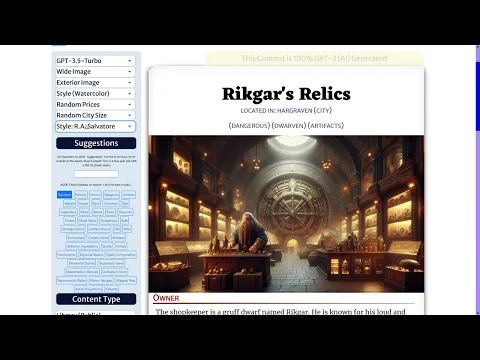Image resolution: width=480 pixels, height=360 pixels.
Task: Select the Epic tag
Action: click(125, 203)
